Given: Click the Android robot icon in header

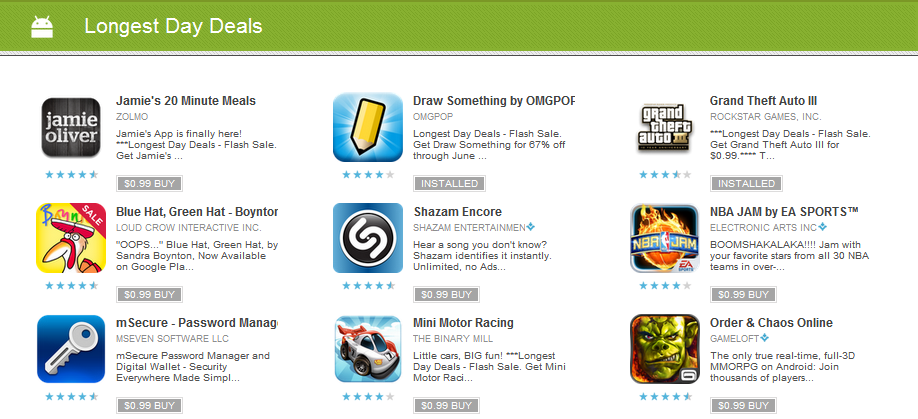Looking at the screenshot, I should (42, 27).
